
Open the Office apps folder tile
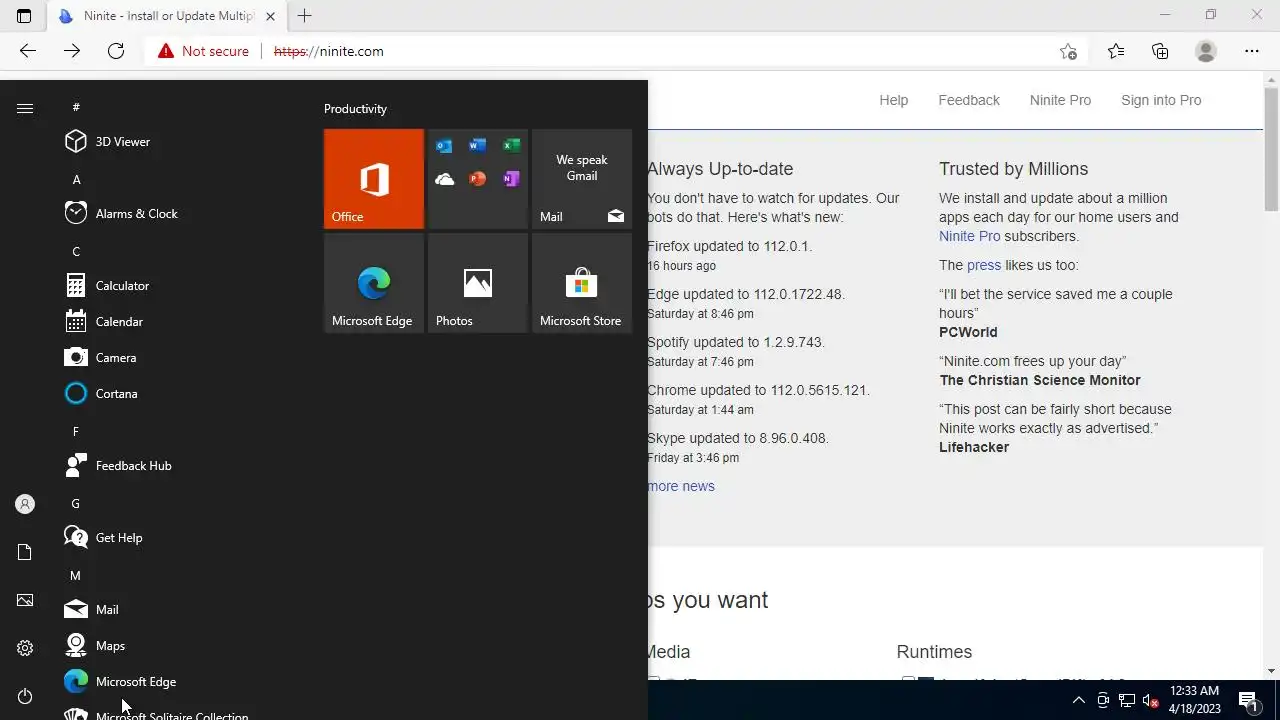coord(478,179)
